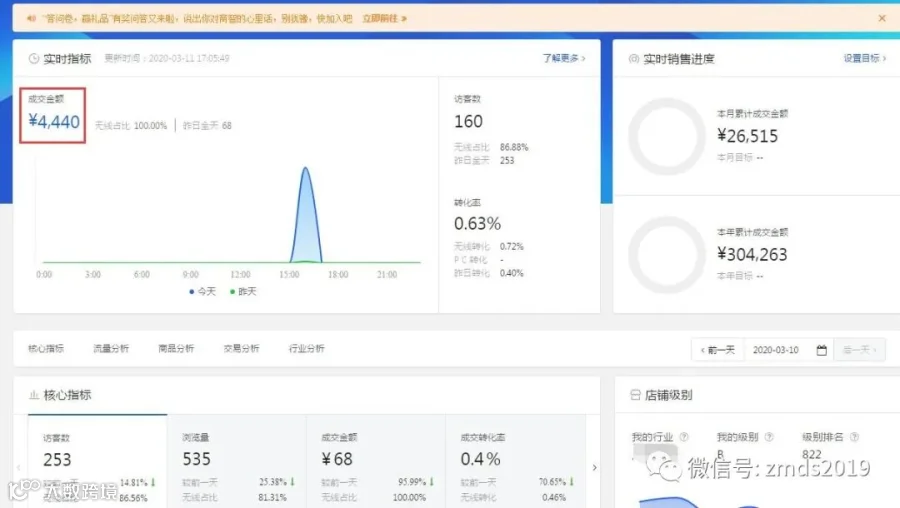
Task: Click the ¥26,515 monthly total
Action: (747, 136)
